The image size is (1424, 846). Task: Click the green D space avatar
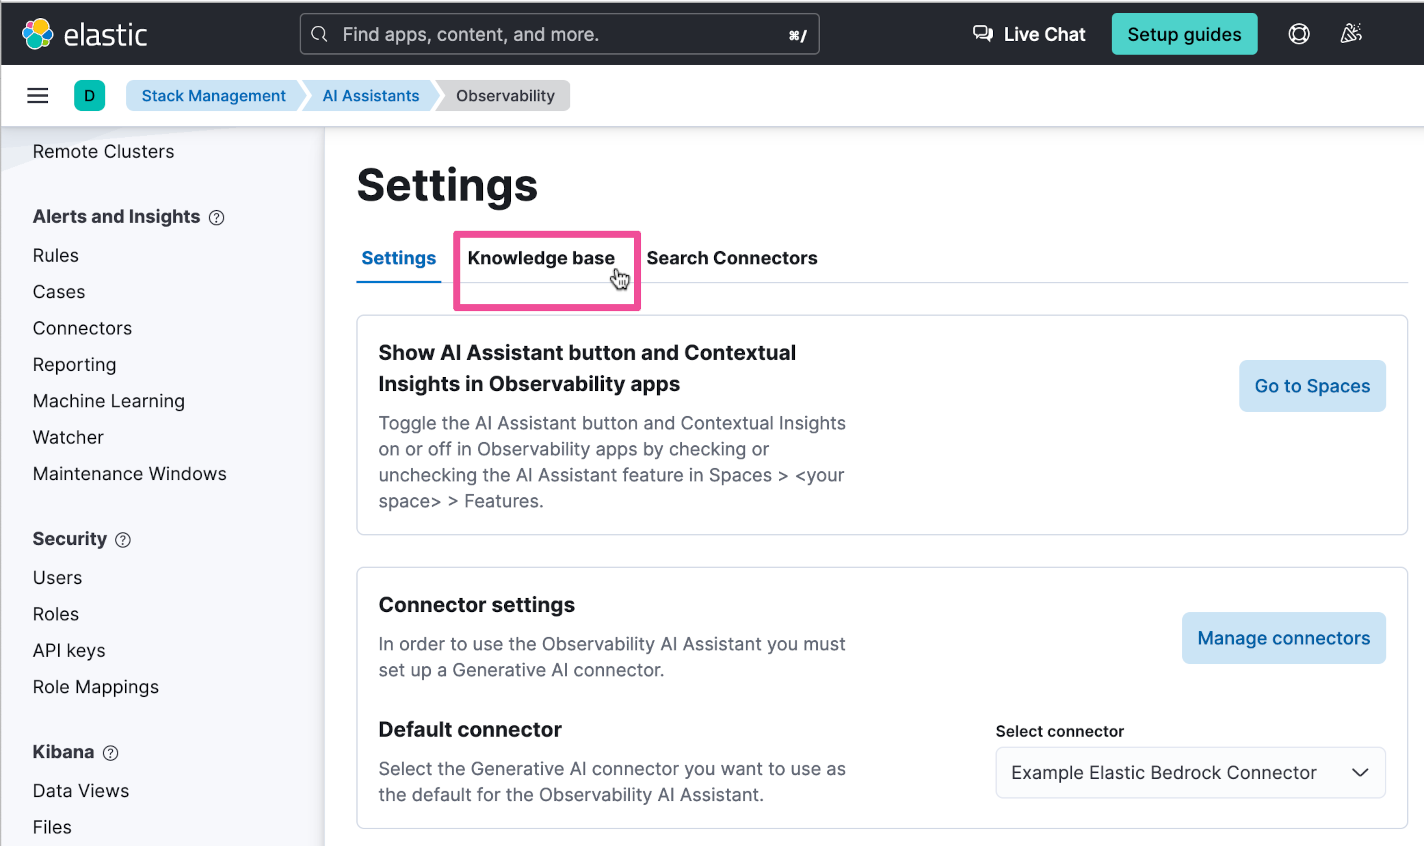[x=89, y=96]
